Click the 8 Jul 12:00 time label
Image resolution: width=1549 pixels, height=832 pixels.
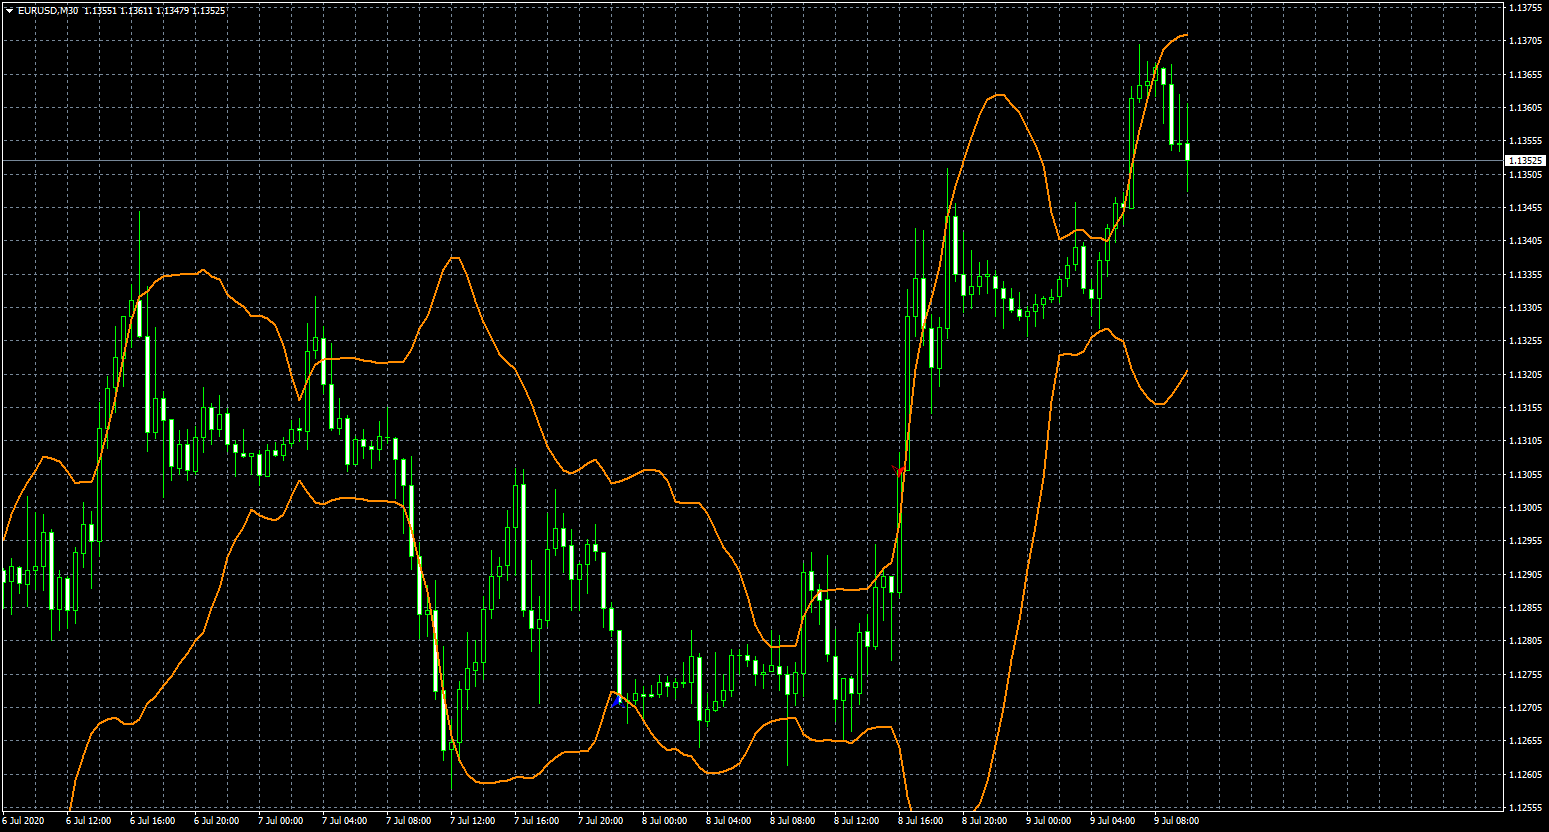856,821
